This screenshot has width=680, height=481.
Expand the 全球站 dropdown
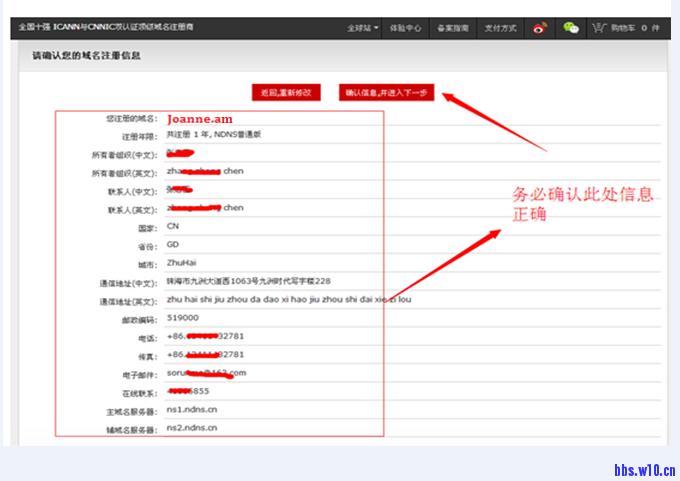[363, 28]
